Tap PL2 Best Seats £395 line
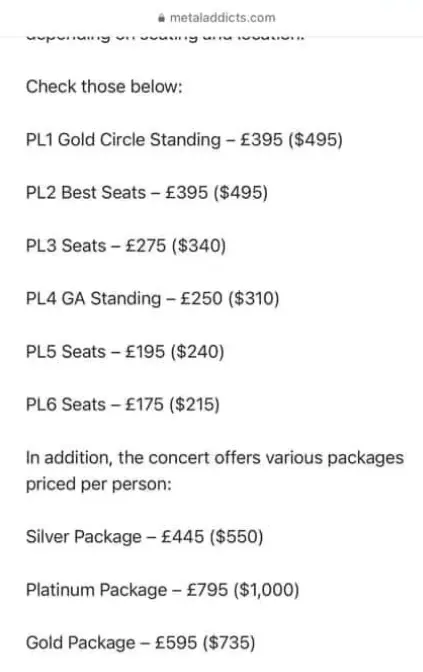Screen dimensions: 423x672 147,193
